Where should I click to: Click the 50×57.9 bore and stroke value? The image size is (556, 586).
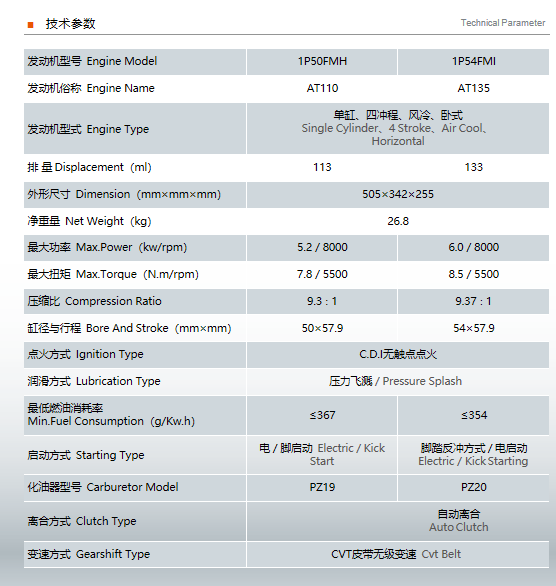click(x=322, y=328)
